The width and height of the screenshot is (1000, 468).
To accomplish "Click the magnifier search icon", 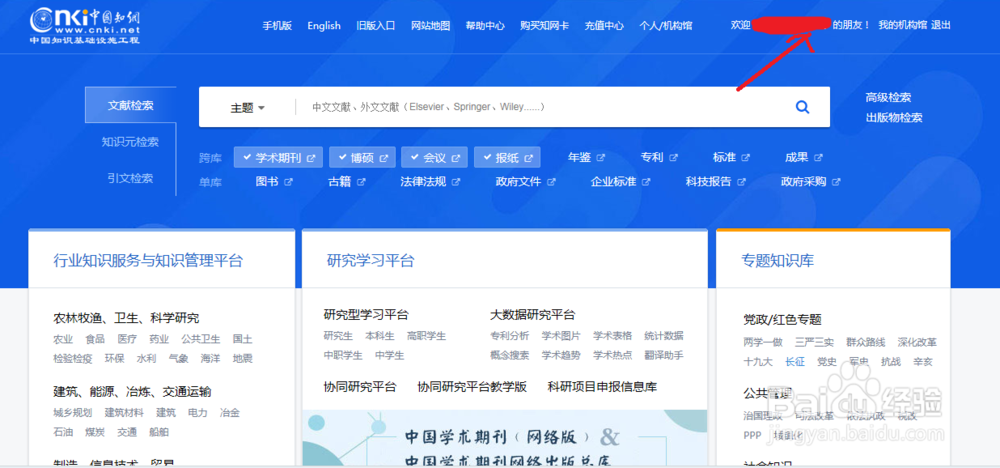I will 802,107.
